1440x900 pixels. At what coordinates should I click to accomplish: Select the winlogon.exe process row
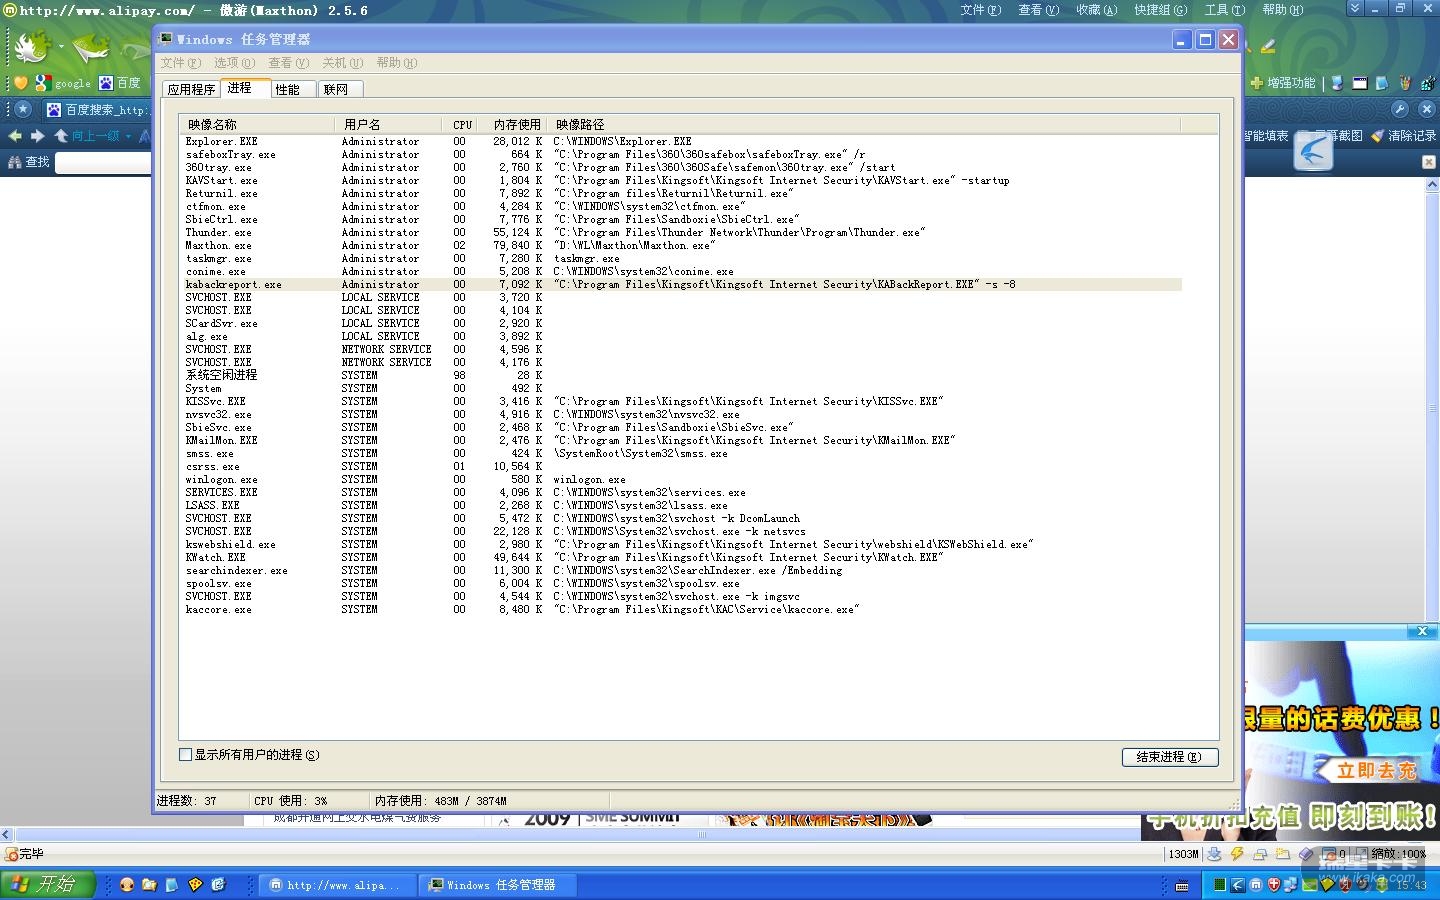[x=681, y=480]
